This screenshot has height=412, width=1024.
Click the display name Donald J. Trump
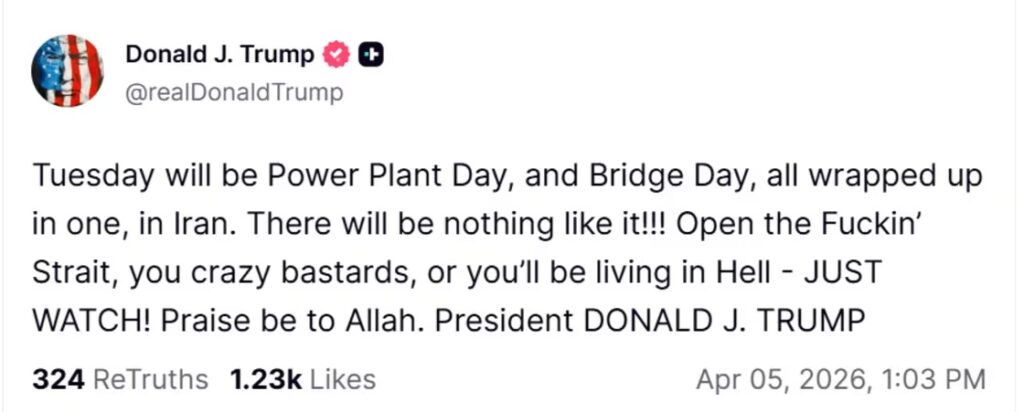[219, 56]
